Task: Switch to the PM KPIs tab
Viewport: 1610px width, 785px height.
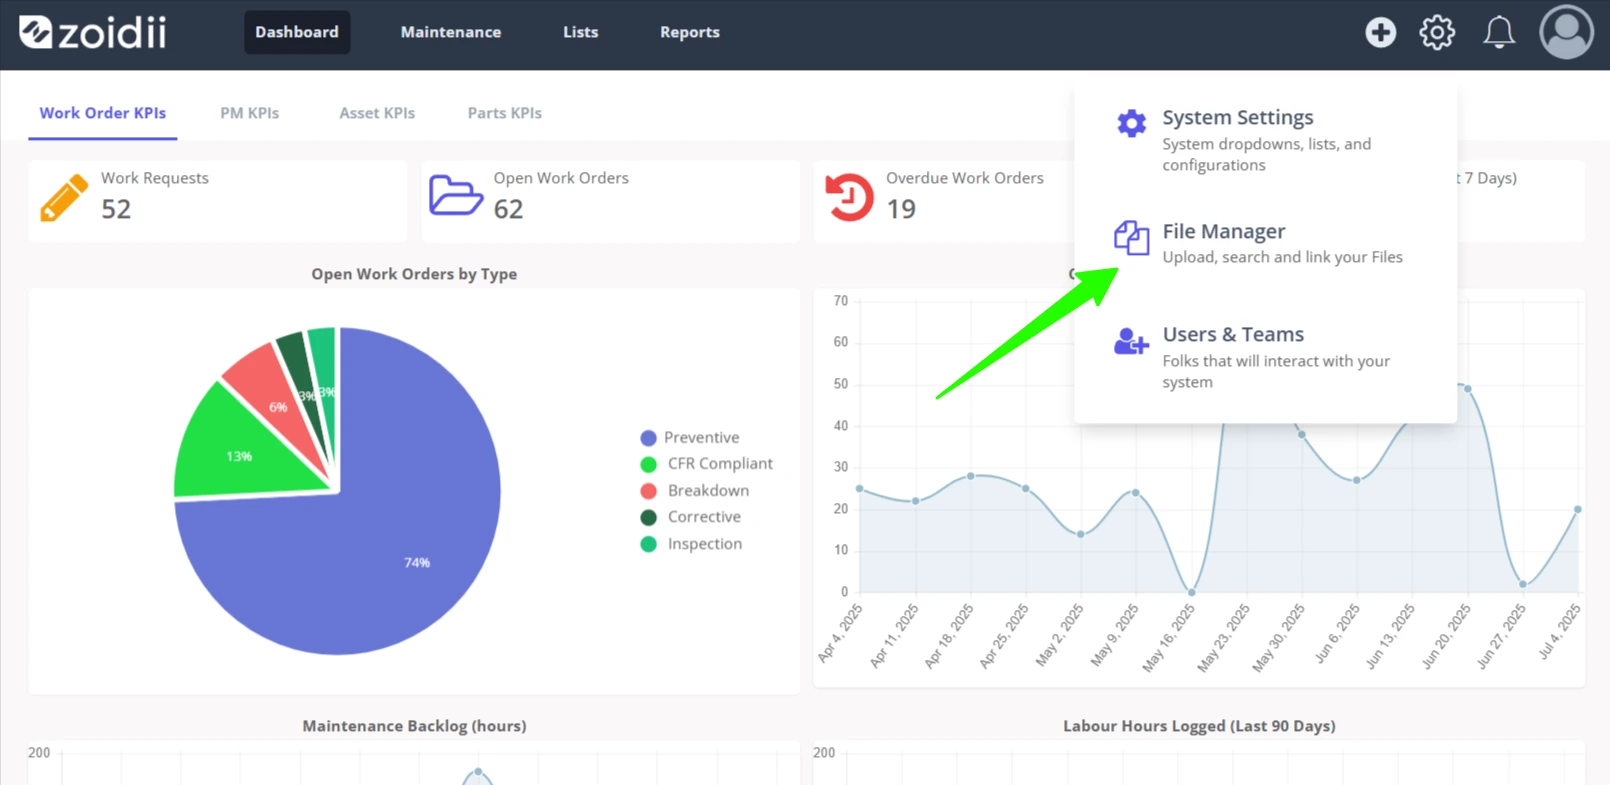Action: pos(249,113)
